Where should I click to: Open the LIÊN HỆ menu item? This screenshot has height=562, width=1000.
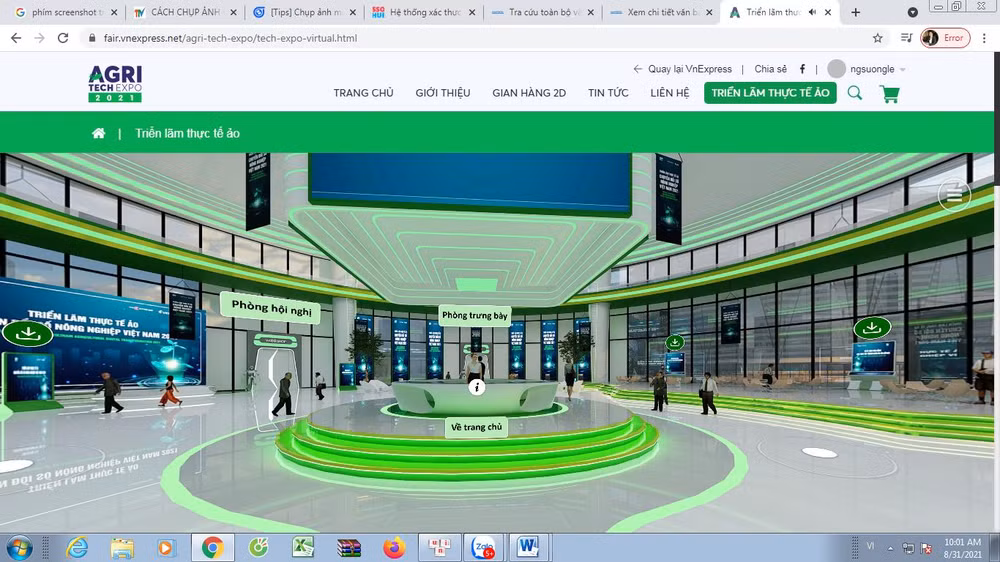click(670, 93)
